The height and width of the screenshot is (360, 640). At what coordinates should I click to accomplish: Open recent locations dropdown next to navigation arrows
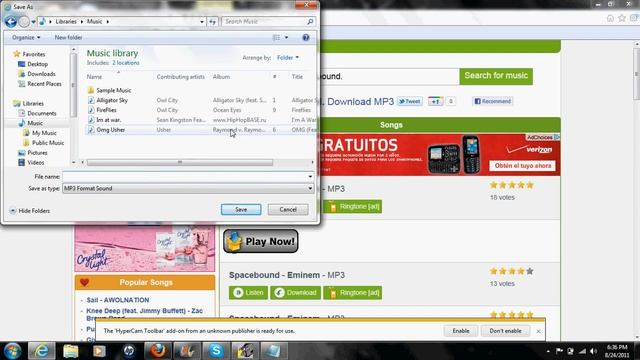point(33,22)
